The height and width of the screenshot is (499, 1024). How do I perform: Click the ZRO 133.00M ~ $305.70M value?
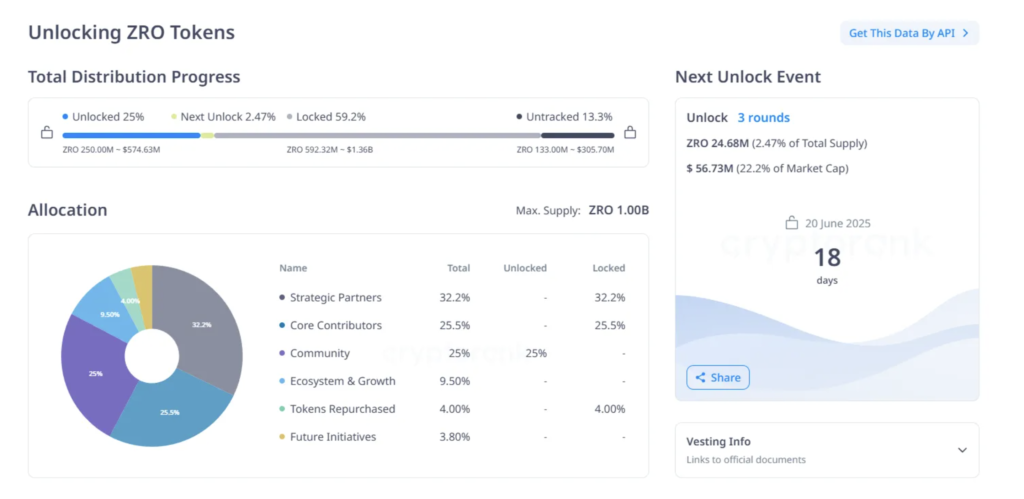click(566, 150)
